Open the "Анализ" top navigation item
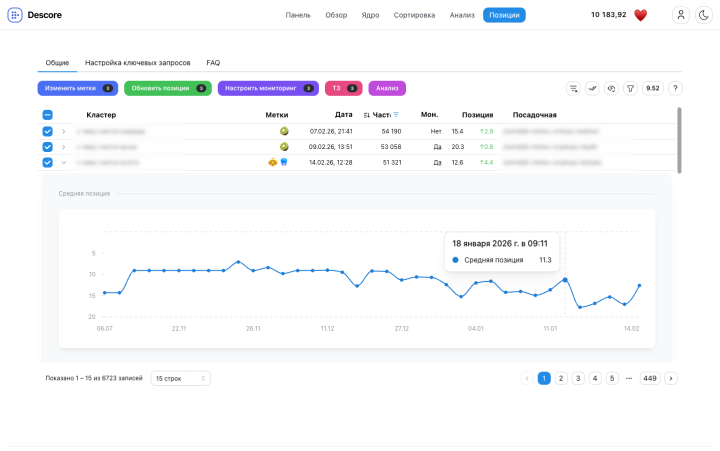720x451 pixels. pos(462,15)
